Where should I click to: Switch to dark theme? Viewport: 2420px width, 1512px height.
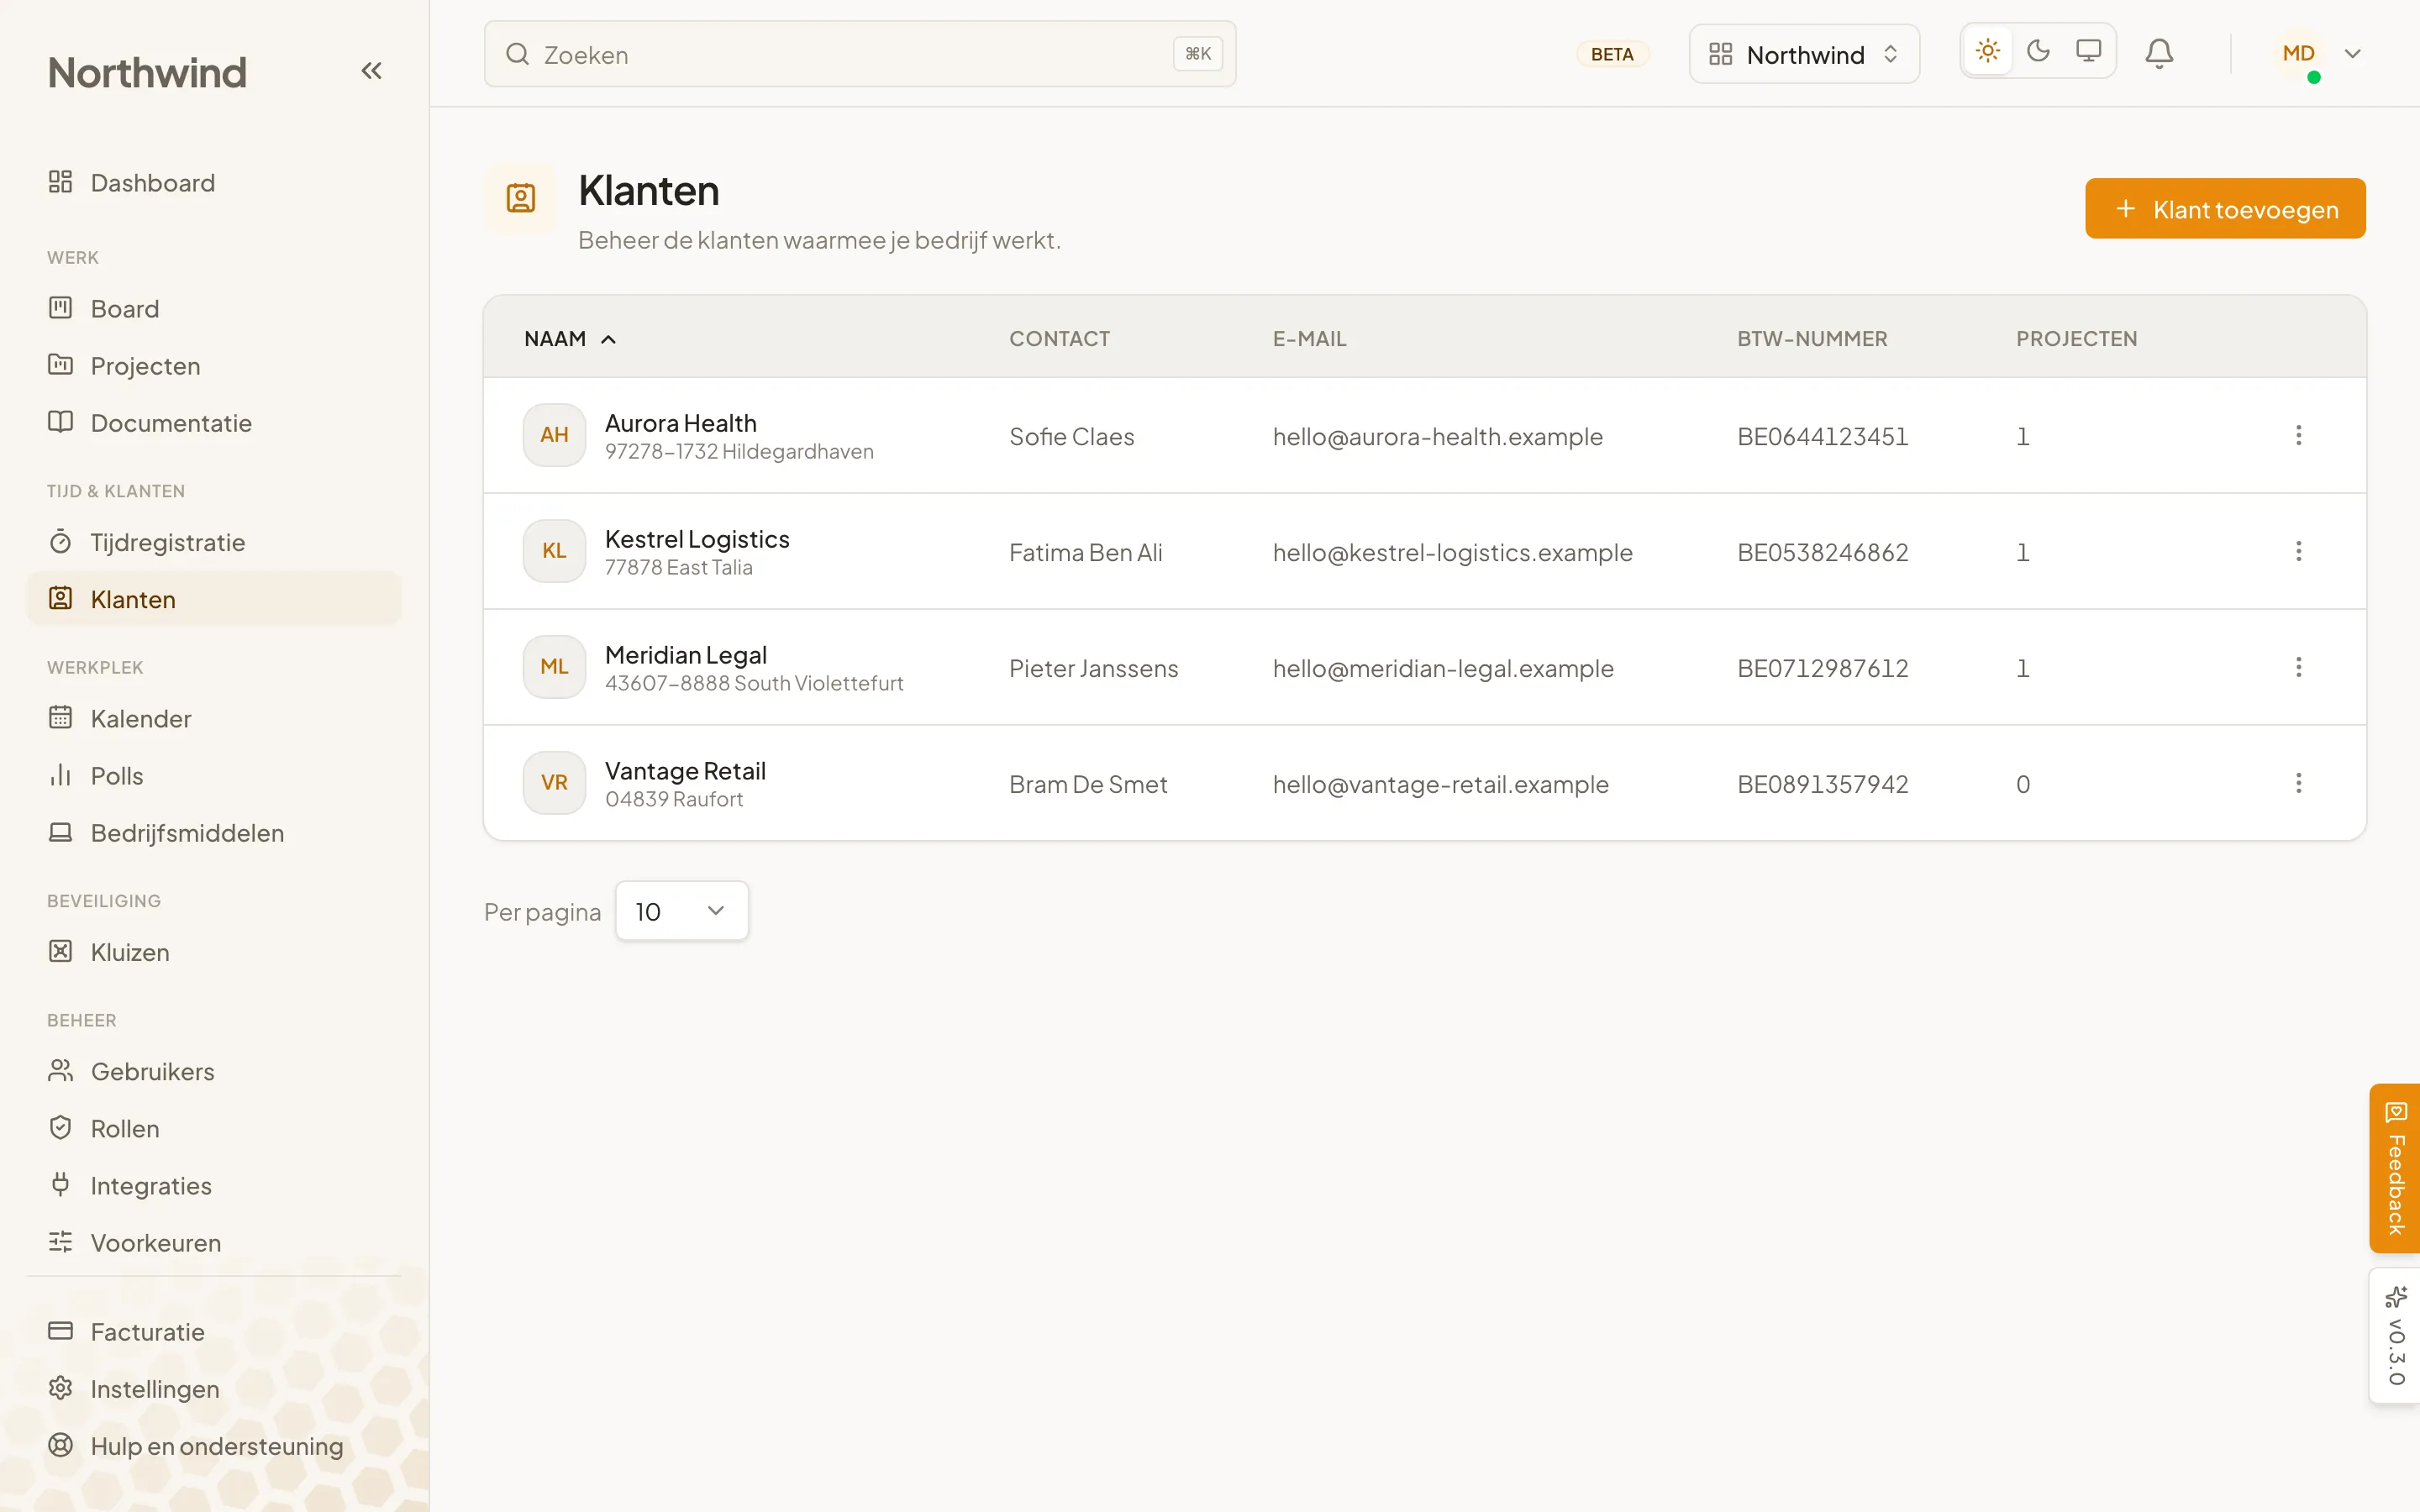tap(2038, 51)
